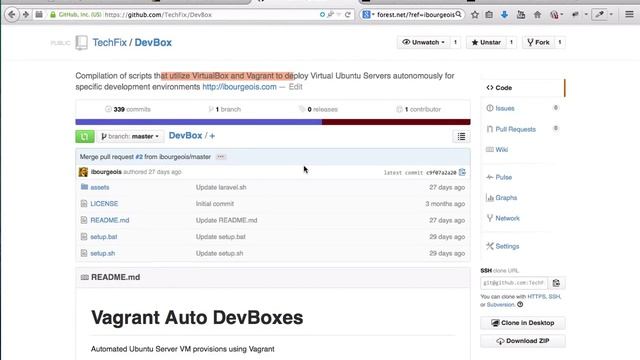
Task: View the 1 branch list
Action: (x=224, y=109)
